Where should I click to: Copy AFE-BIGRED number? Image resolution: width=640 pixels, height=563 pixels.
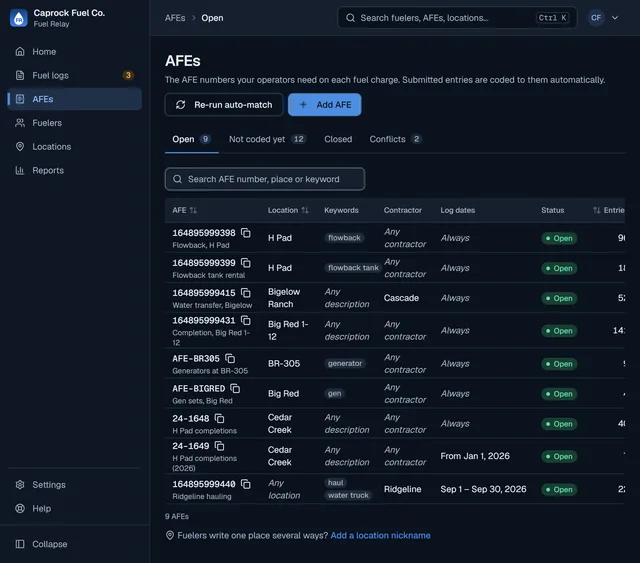pyautogui.click(x=235, y=388)
